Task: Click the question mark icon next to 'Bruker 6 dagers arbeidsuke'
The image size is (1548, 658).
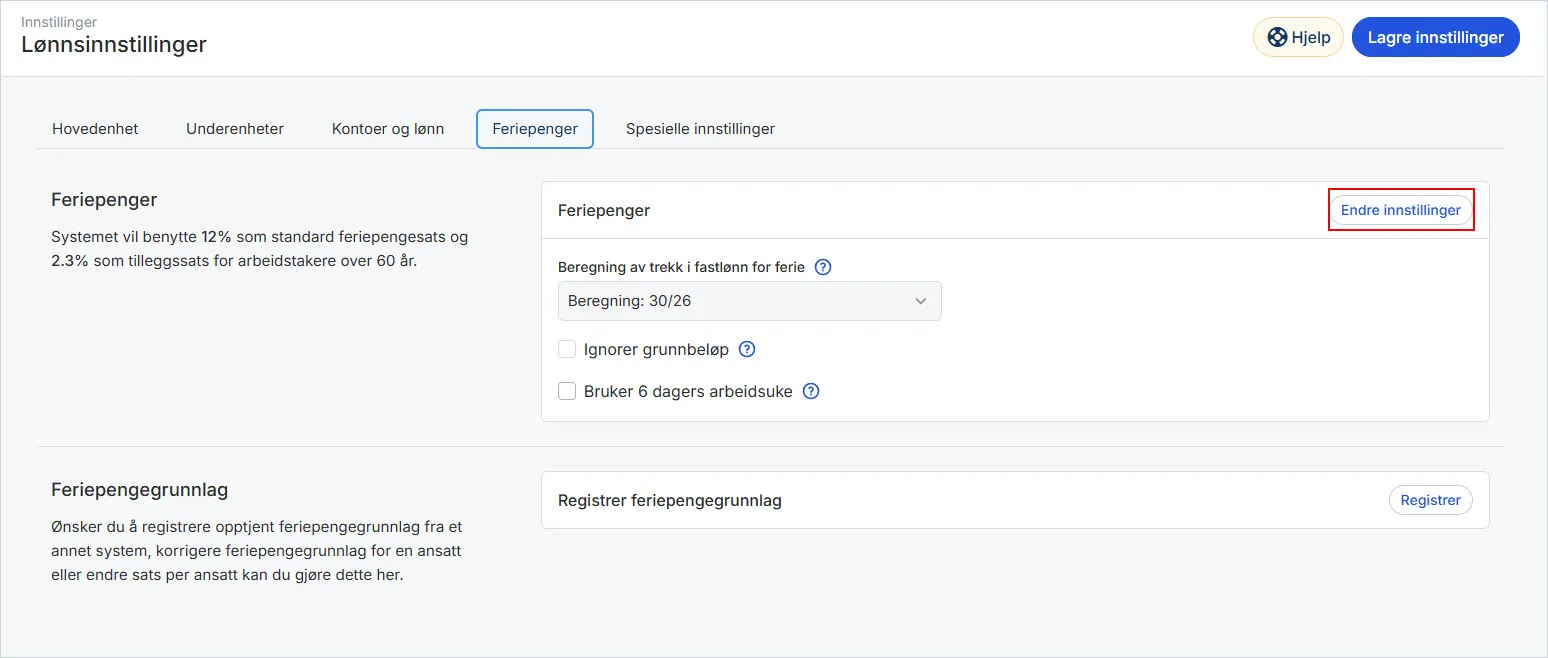Action: (x=810, y=391)
